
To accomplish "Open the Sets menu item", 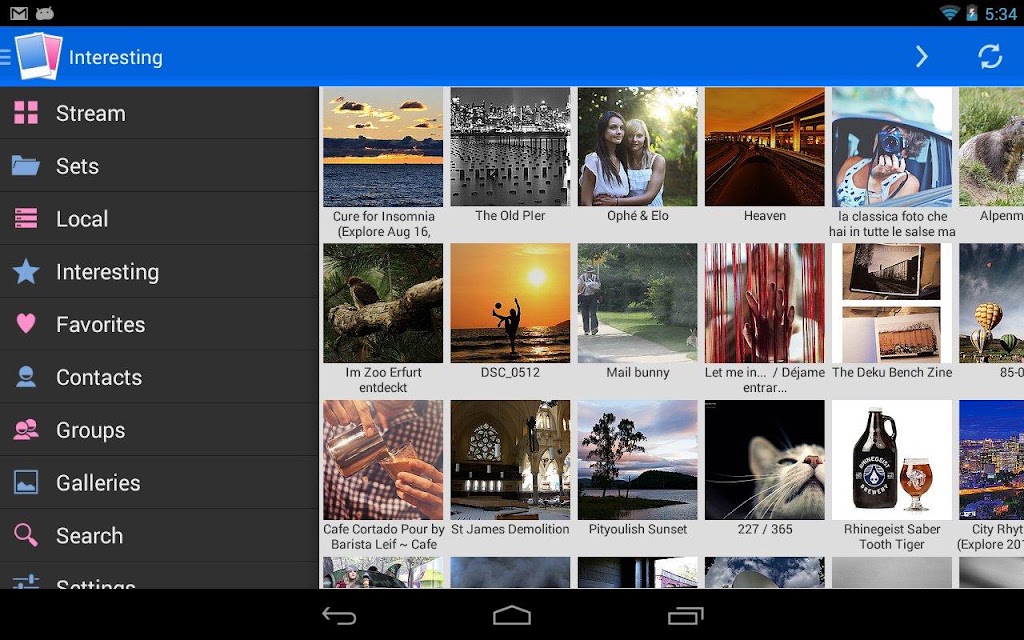I will 159,165.
